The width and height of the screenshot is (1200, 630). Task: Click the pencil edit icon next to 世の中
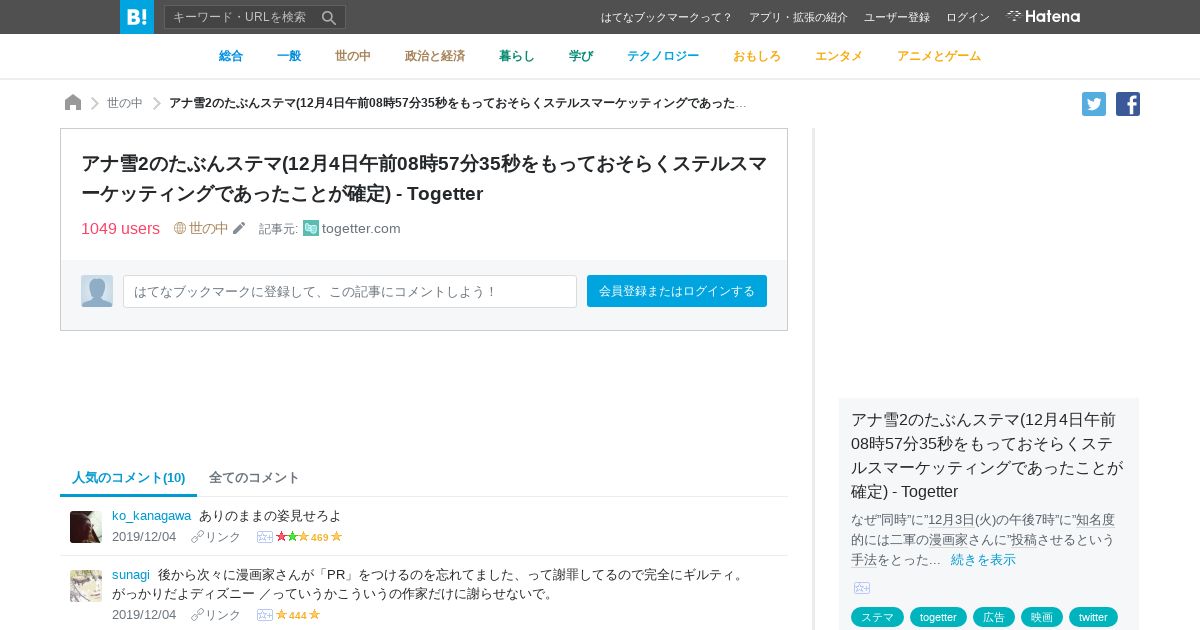coord(239,228)
